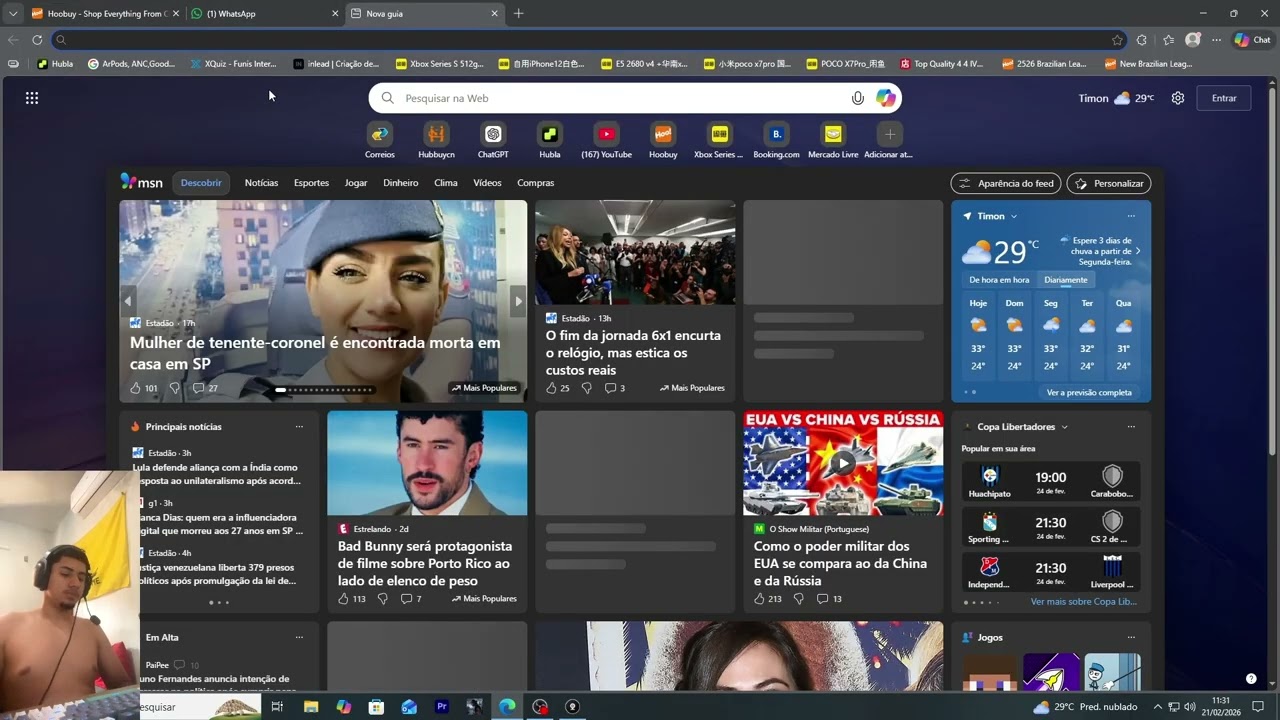
Task: Open weather card more options menu
Action: tap(1131, 216)
